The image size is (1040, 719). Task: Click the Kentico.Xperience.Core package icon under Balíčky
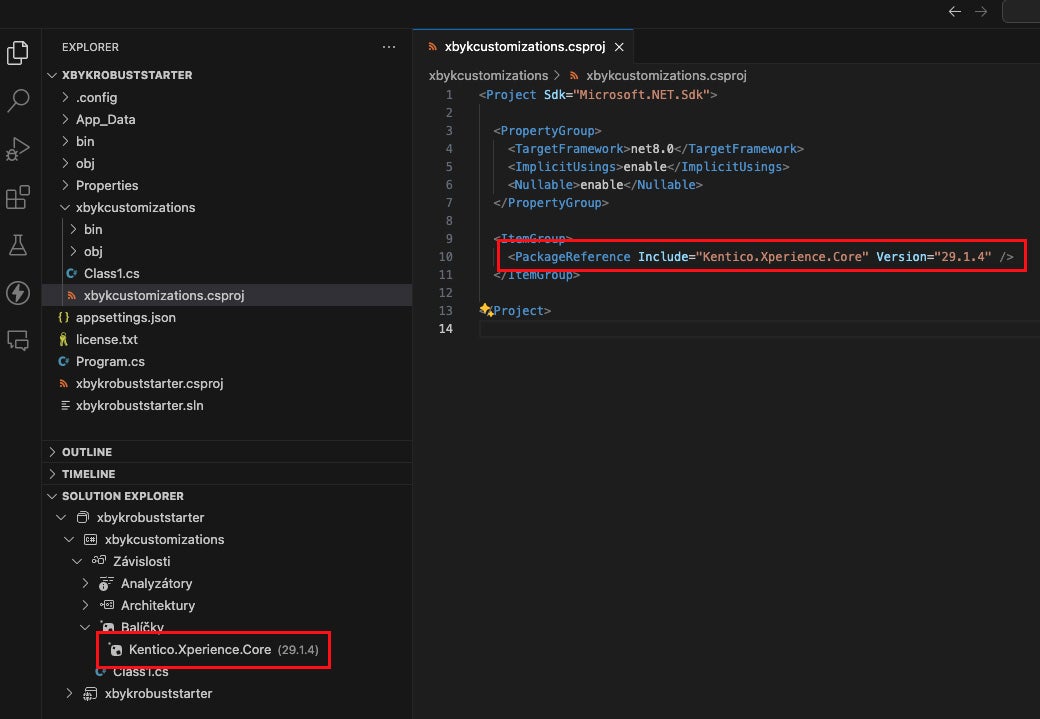pos(117,649)
